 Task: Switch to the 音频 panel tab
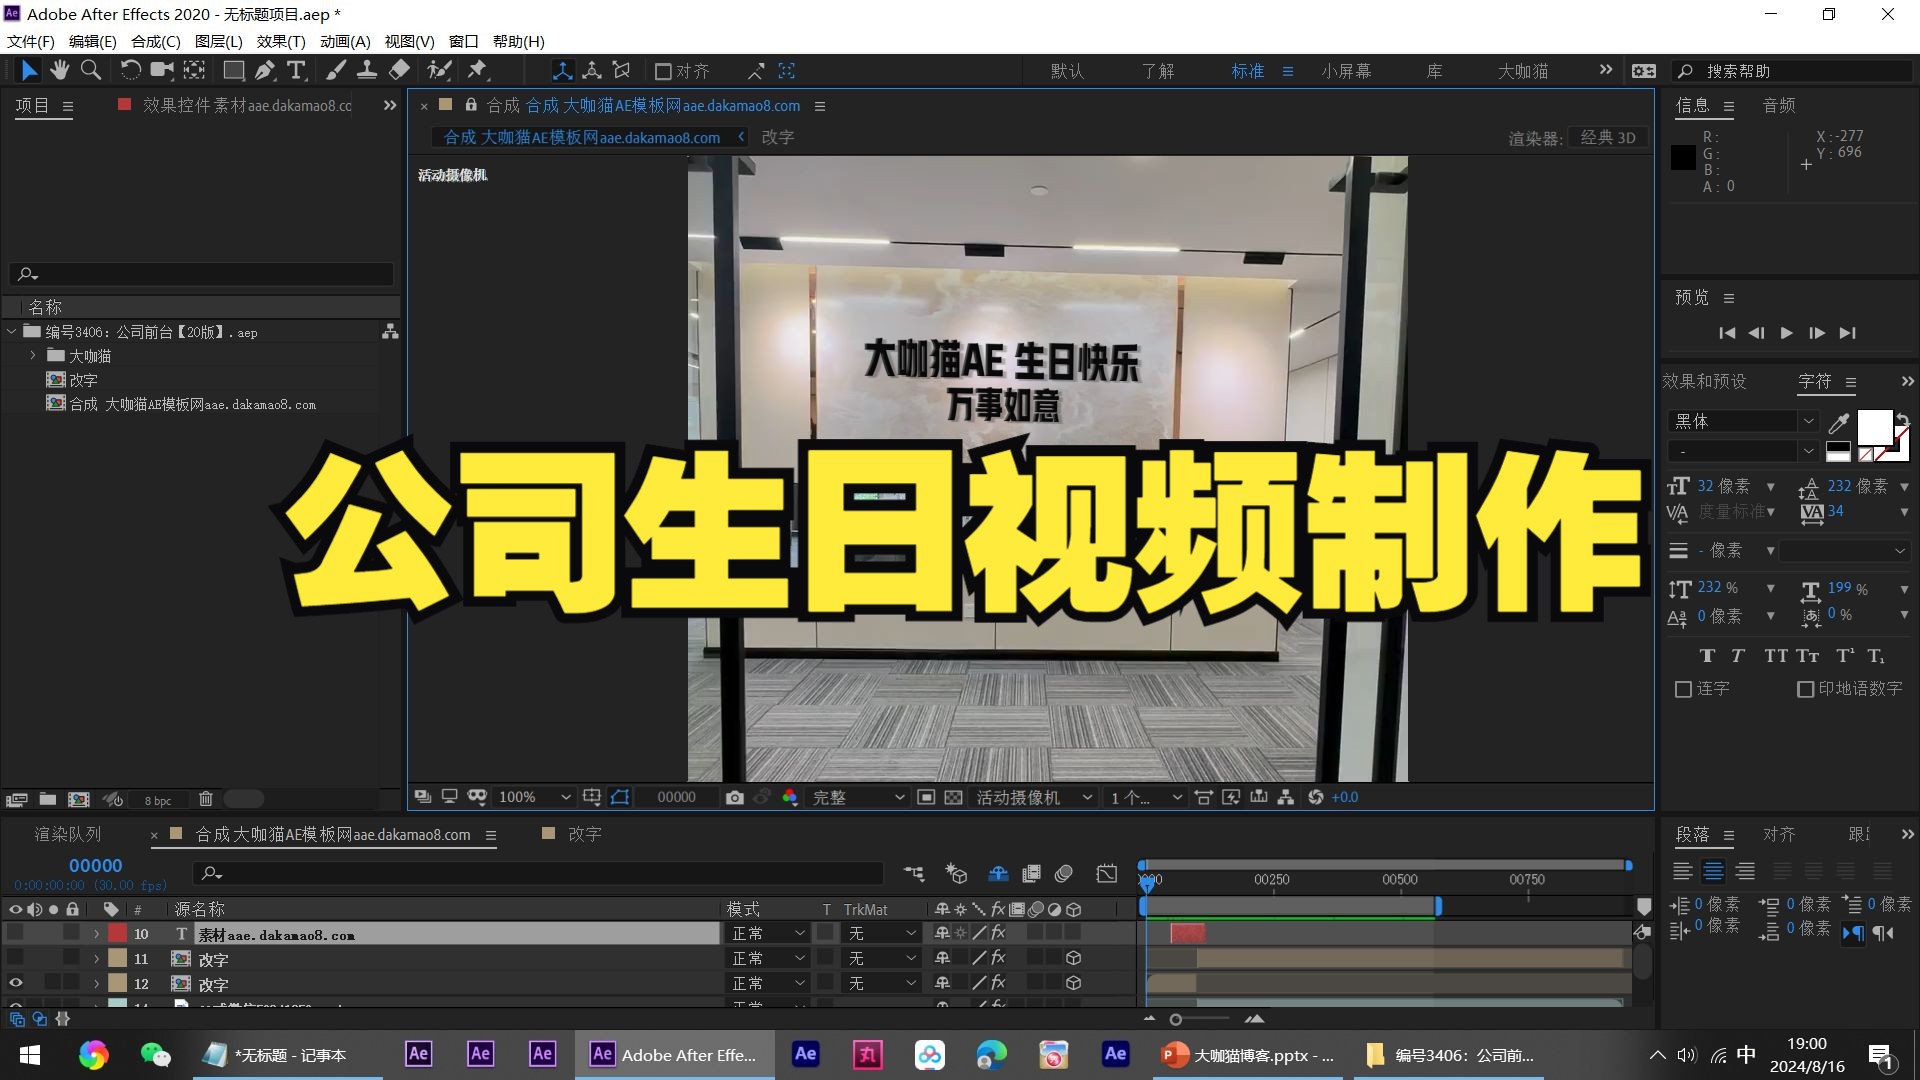pyautogui.click(x=1779, y=105)
